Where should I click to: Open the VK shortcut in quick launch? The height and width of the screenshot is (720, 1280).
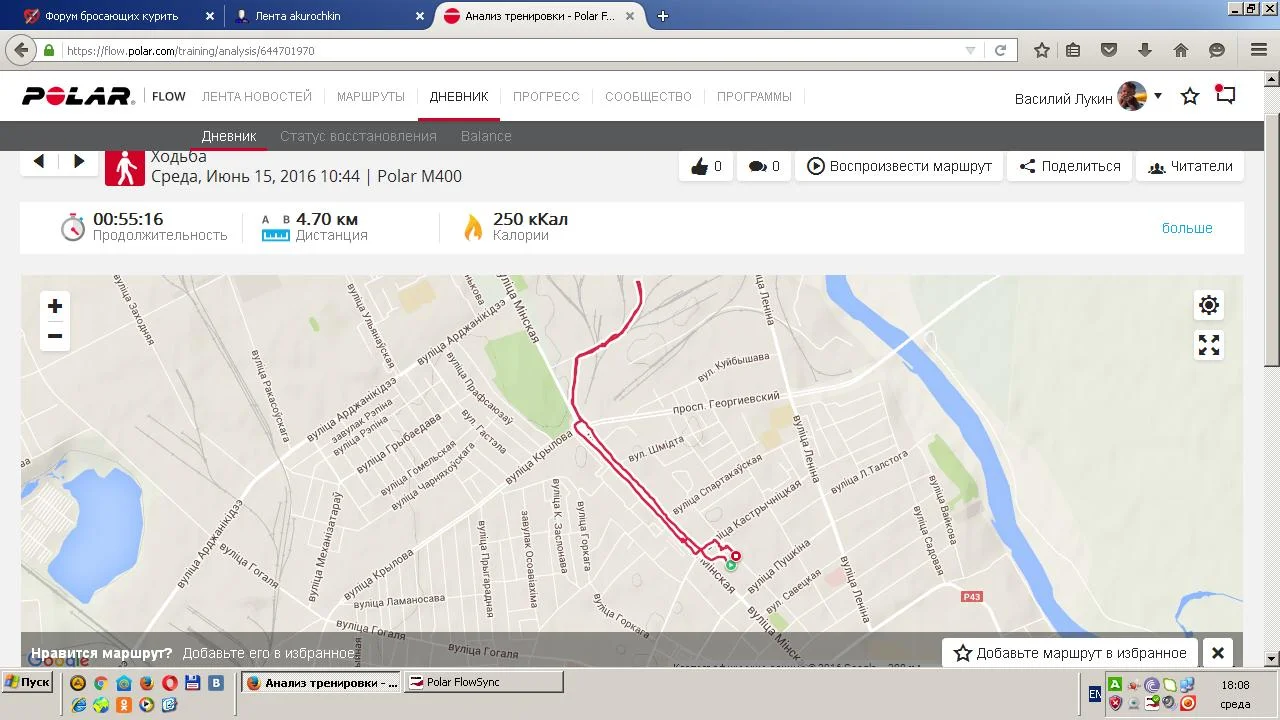coord(215,683)
